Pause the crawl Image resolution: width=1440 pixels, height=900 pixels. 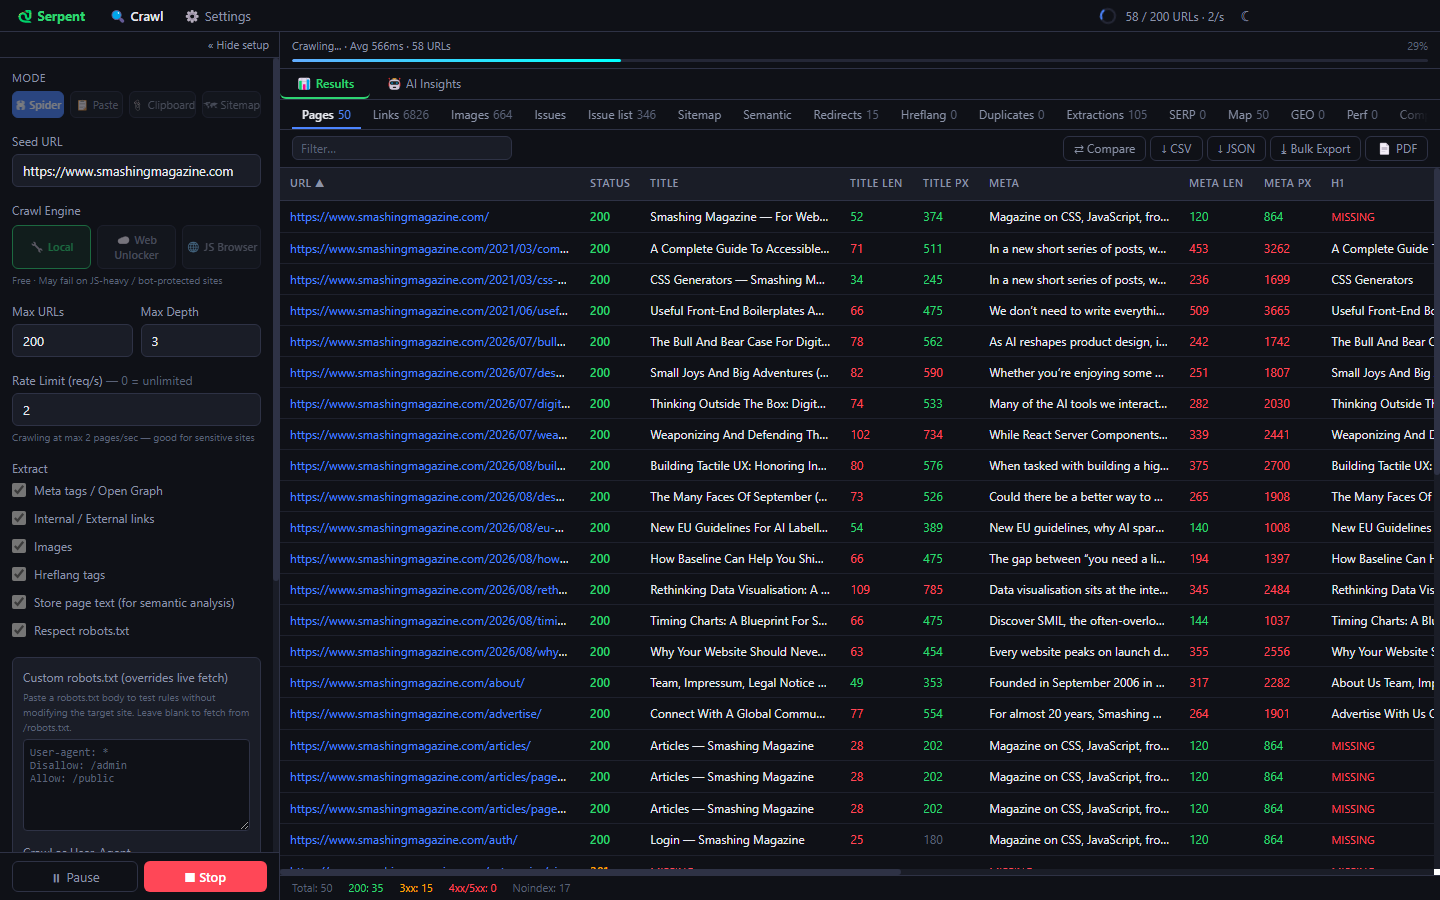tap(75, 877)
